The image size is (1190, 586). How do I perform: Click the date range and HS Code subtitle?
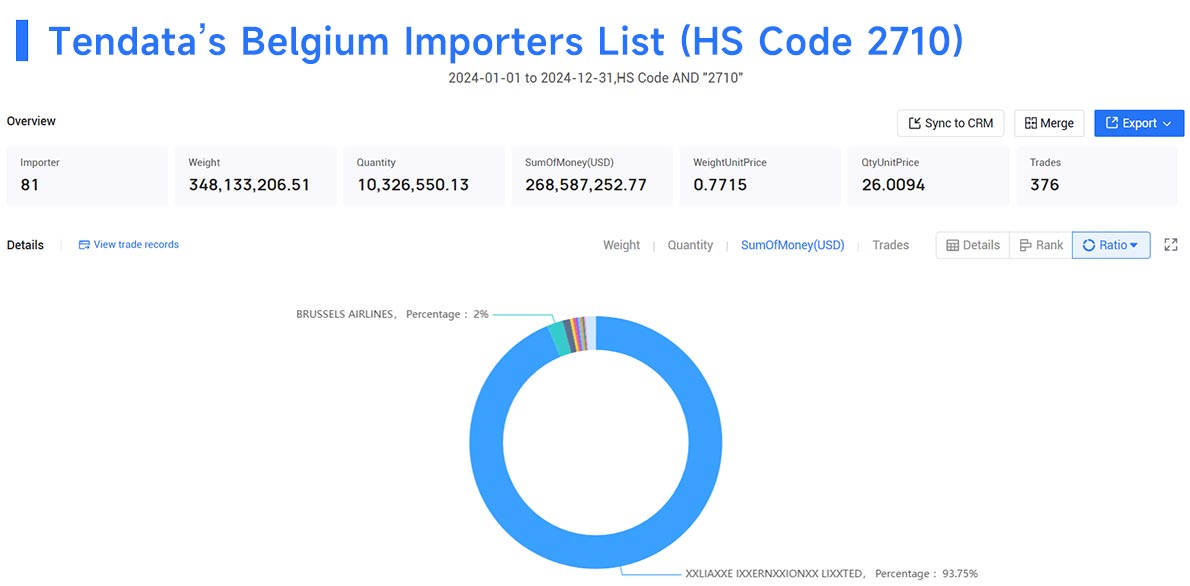[x=595, y=78]
